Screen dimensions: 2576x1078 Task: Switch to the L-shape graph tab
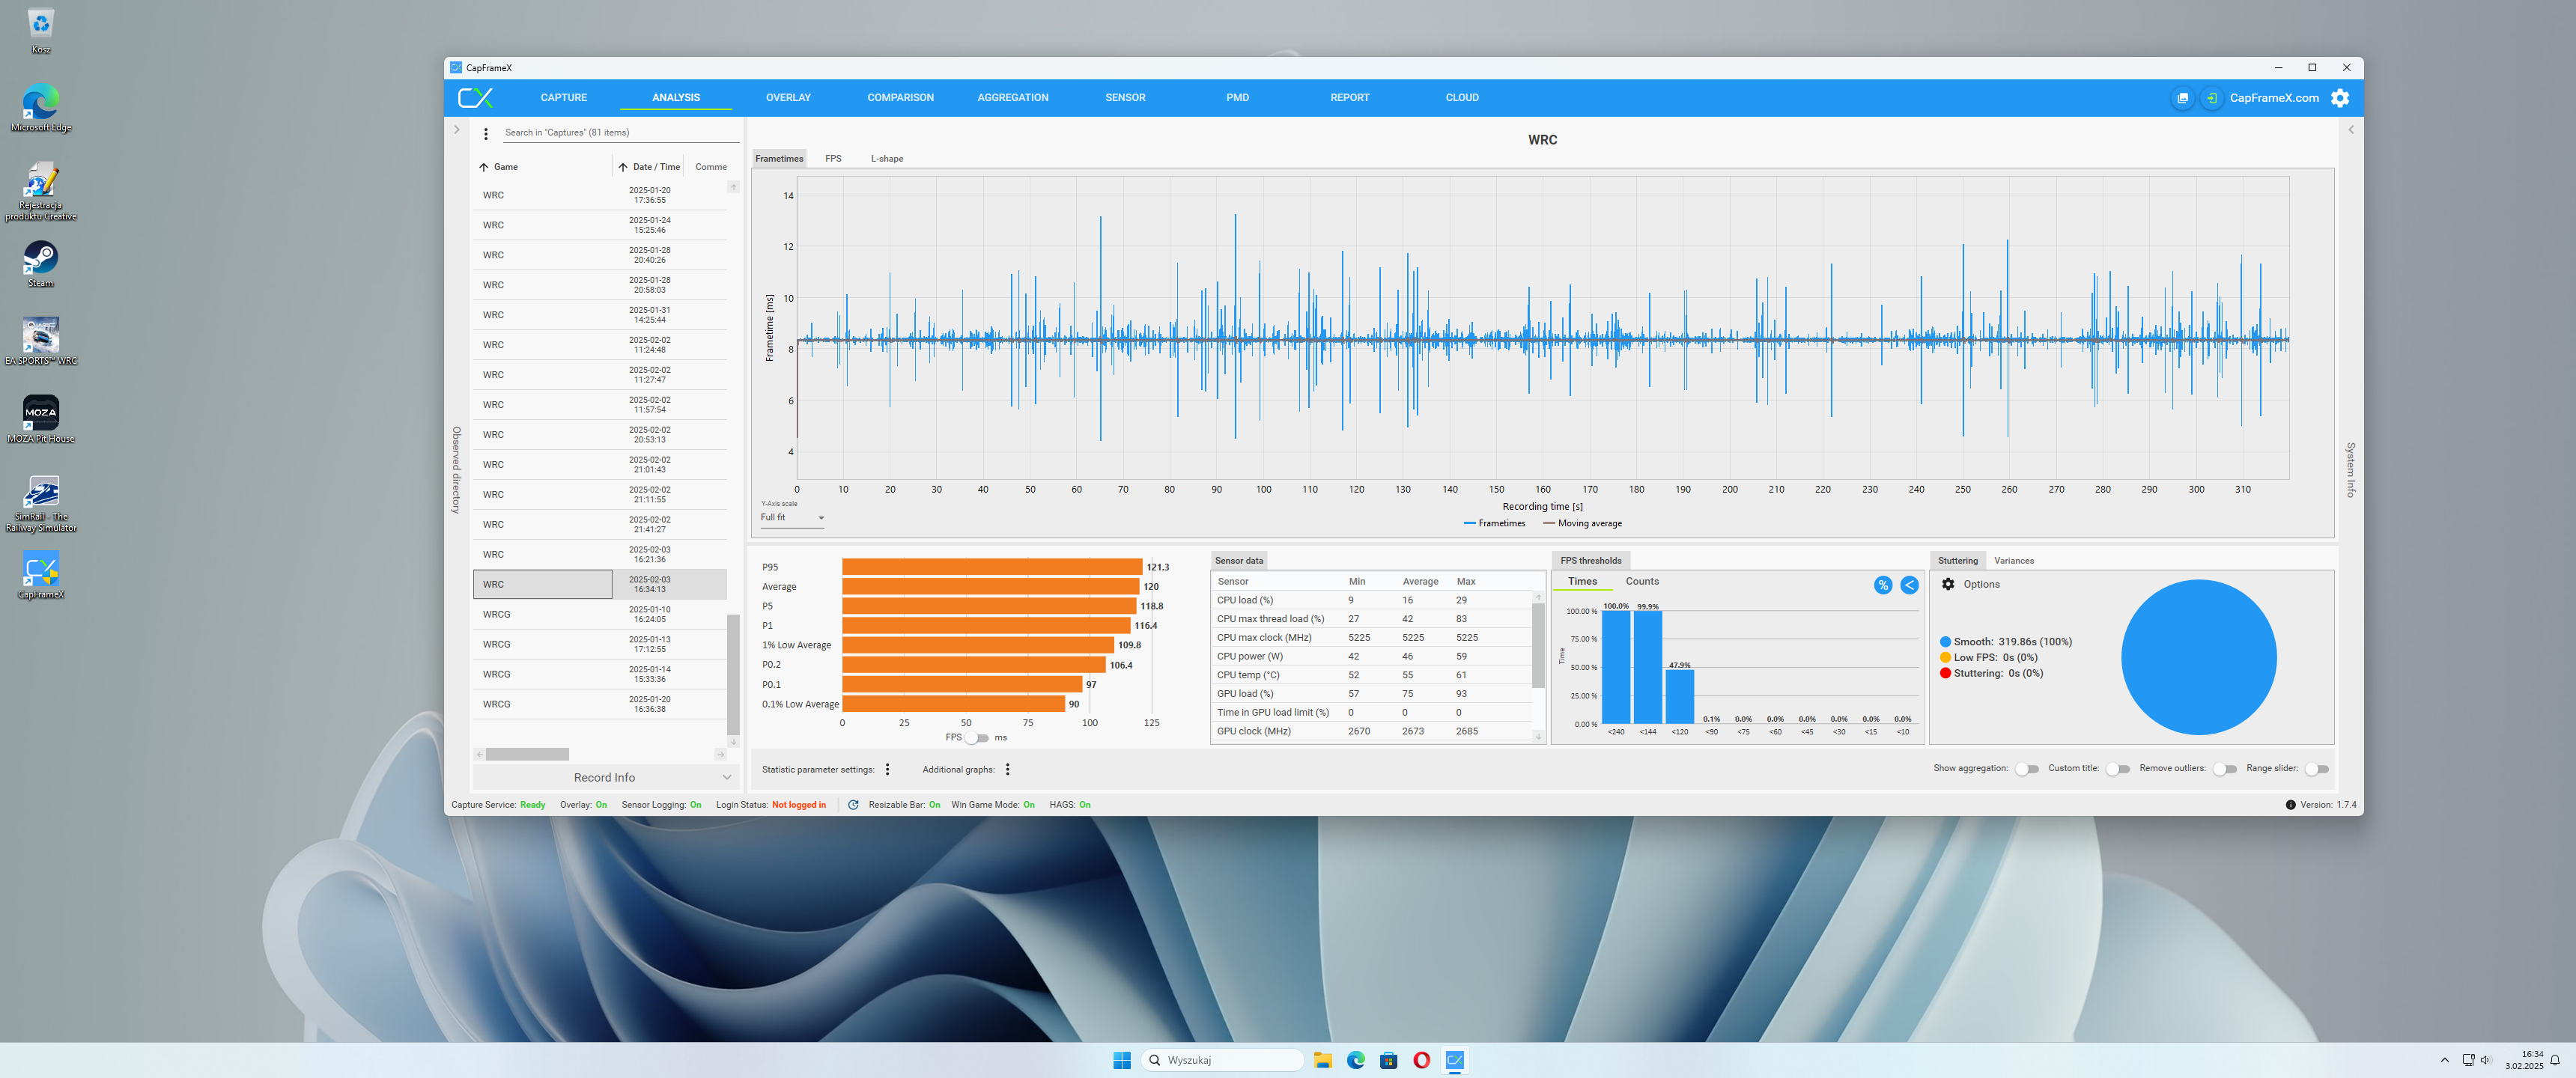coord(886,159)
